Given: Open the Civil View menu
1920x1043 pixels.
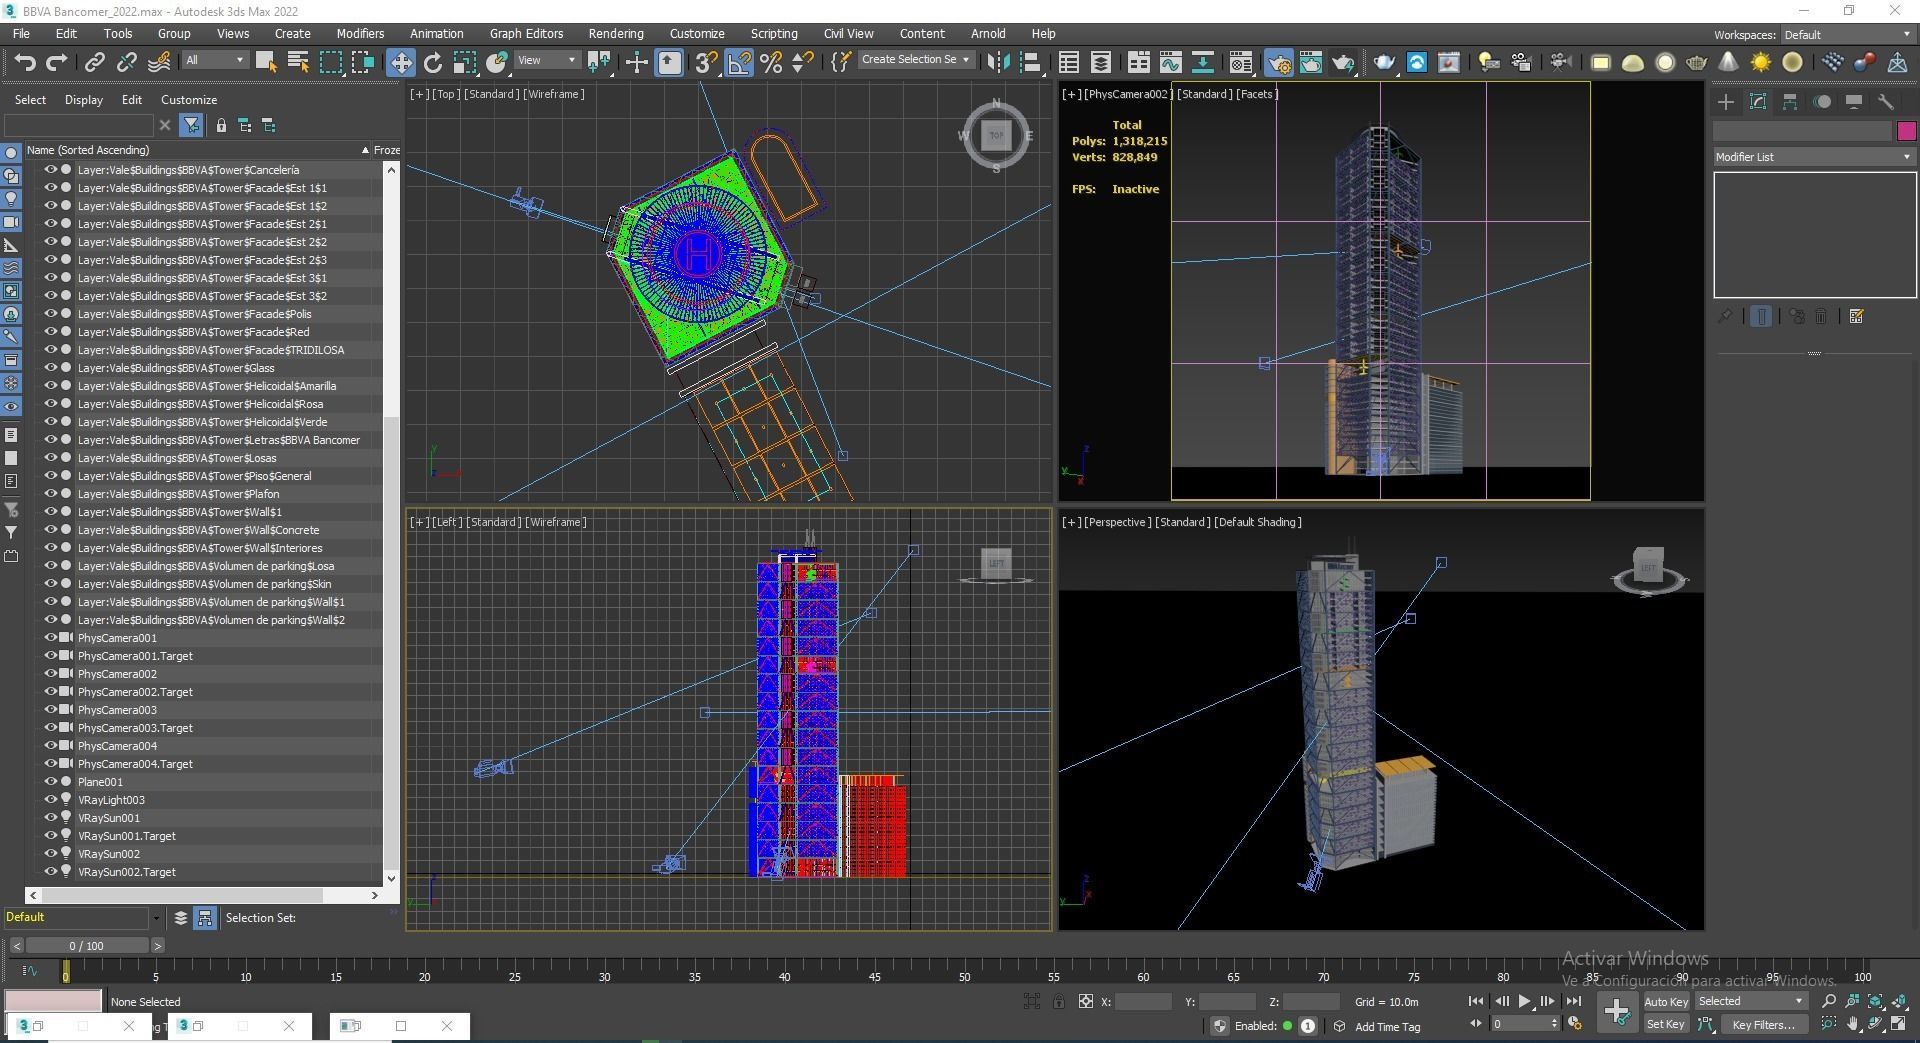Looking at the screenshot, I should (848, 33).
